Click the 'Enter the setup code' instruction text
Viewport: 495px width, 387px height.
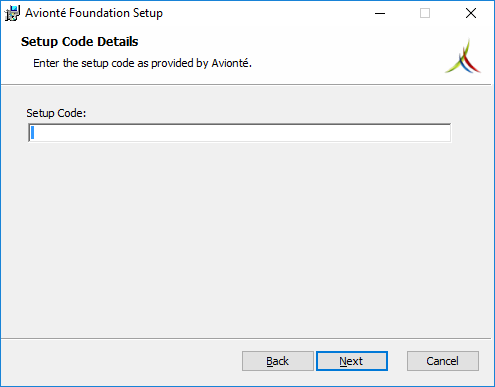point(142,63)
